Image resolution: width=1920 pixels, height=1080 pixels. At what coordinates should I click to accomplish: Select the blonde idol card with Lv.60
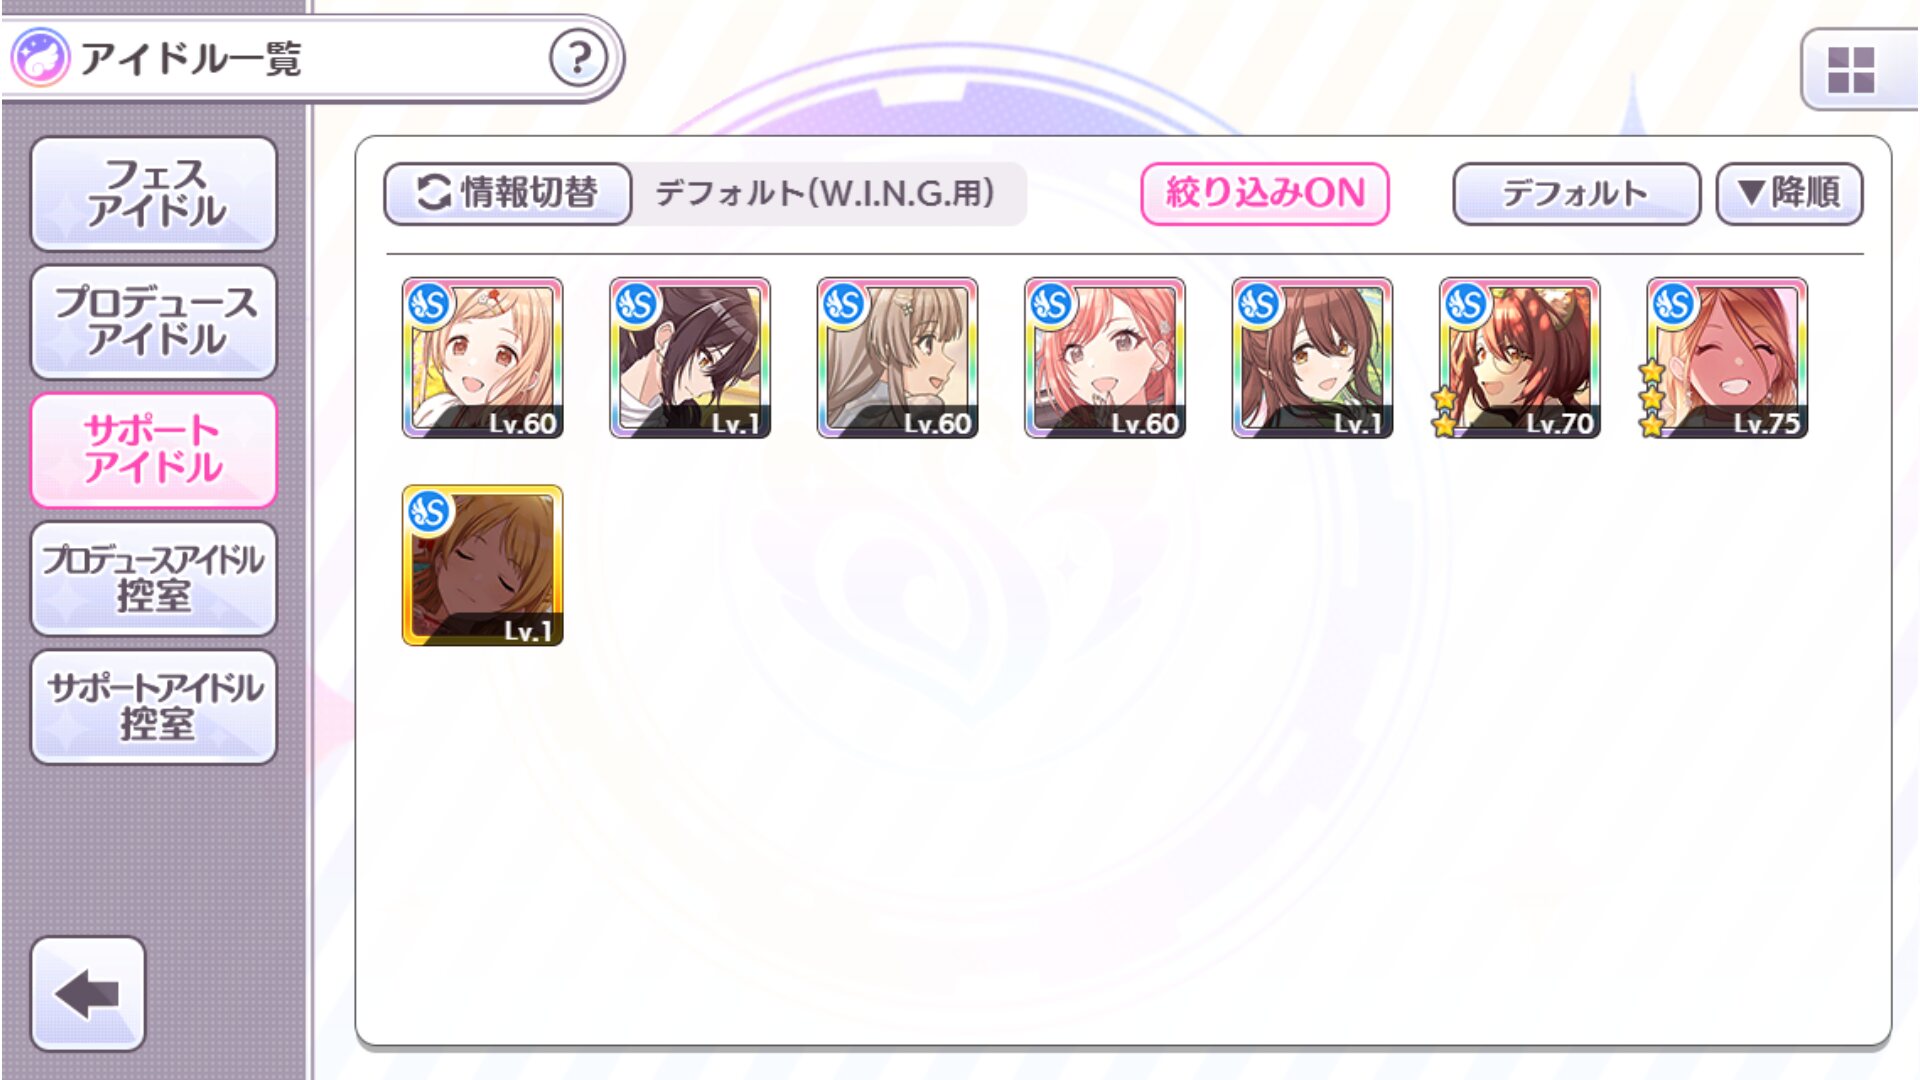(x=482, y=358)
